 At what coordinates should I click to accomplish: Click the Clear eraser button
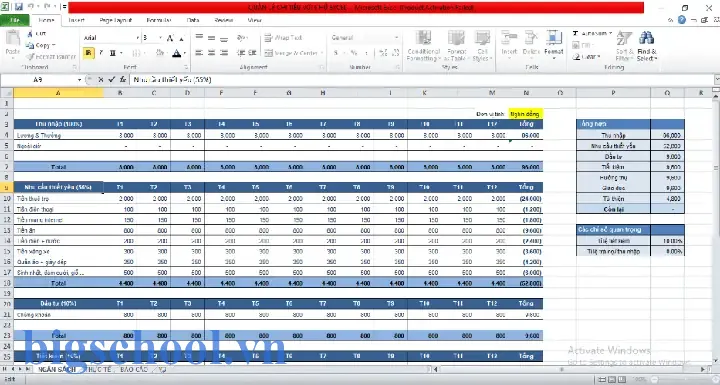point(586,57)
